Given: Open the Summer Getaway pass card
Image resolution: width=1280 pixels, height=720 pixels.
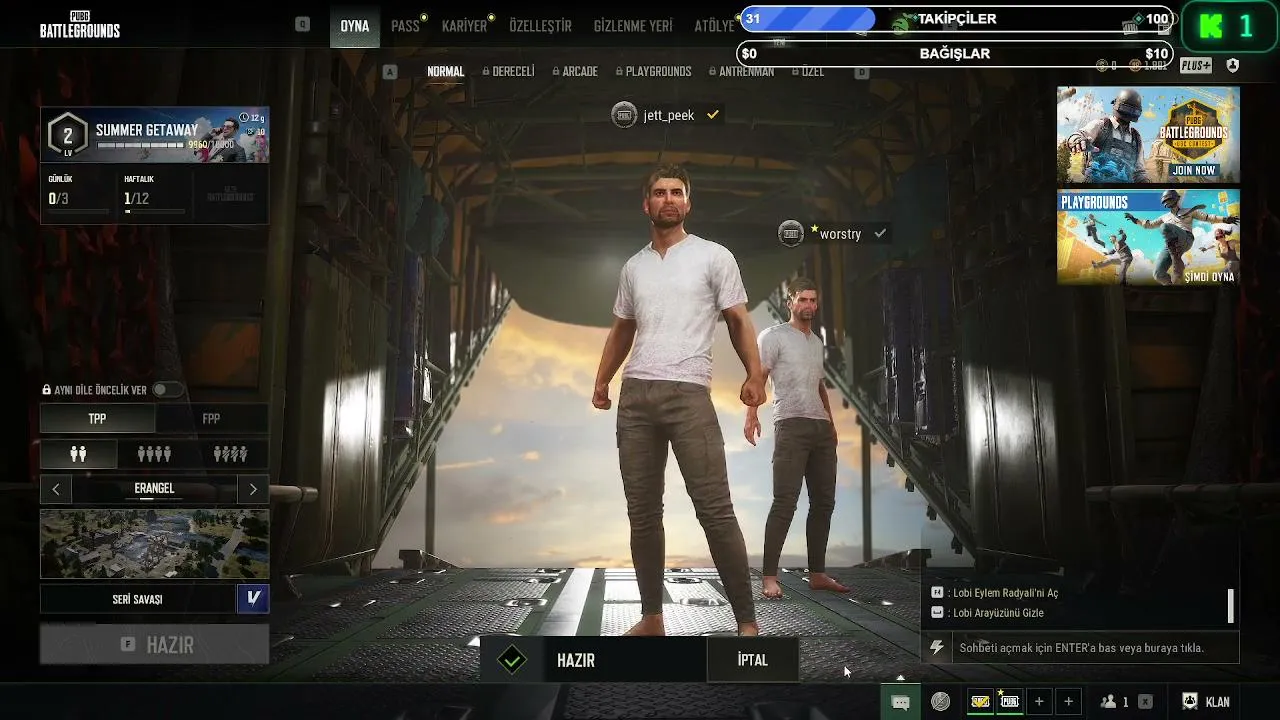Looking at the screenshot, I should (x=155, y=135).
